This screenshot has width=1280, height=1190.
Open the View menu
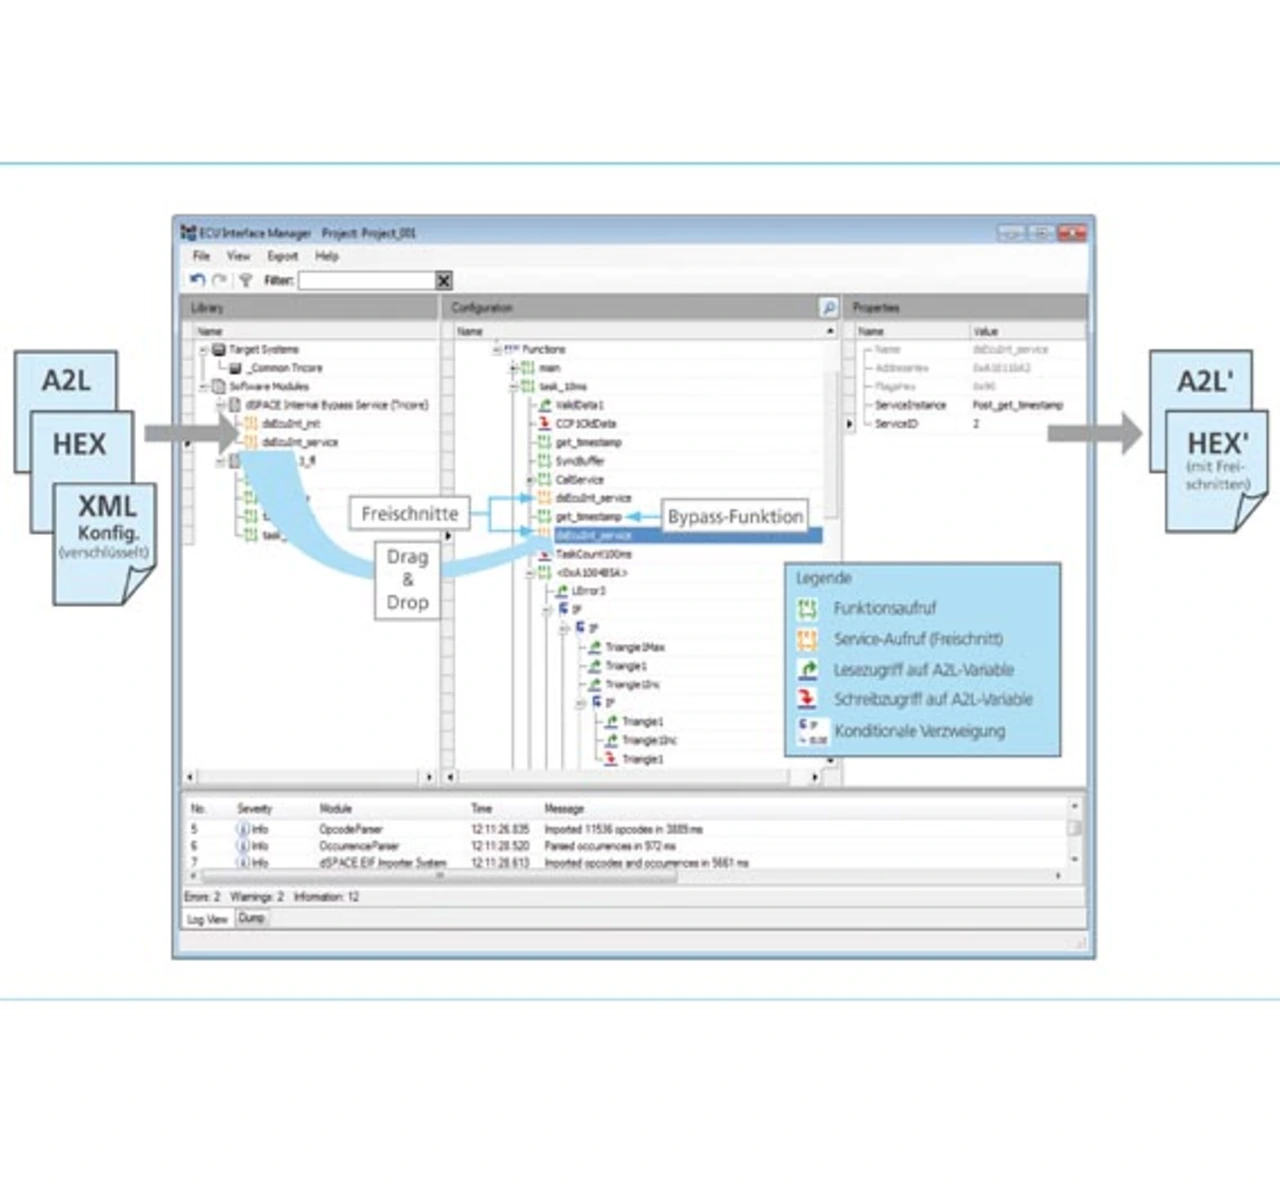click(x=238, y=257)
